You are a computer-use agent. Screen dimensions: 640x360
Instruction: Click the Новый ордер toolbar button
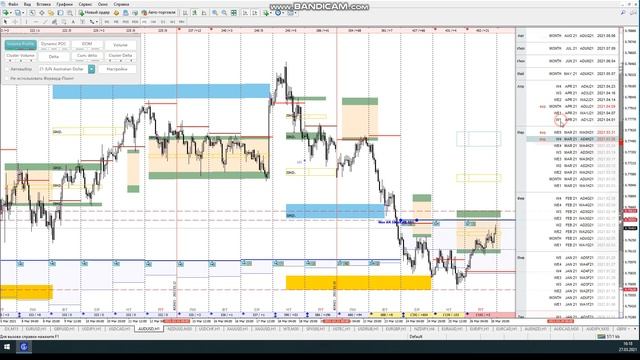point(95,13)
